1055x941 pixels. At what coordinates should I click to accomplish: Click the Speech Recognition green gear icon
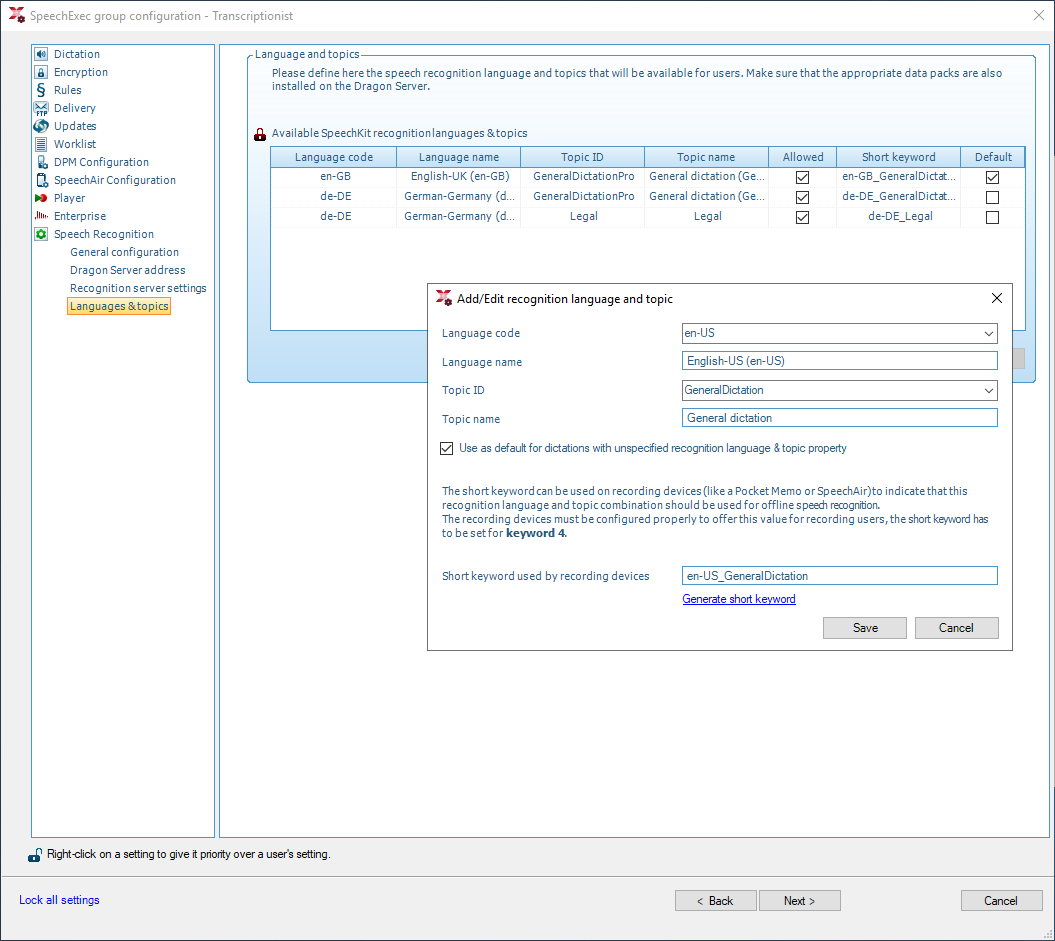pyautogui.click(x=41, y=234)
